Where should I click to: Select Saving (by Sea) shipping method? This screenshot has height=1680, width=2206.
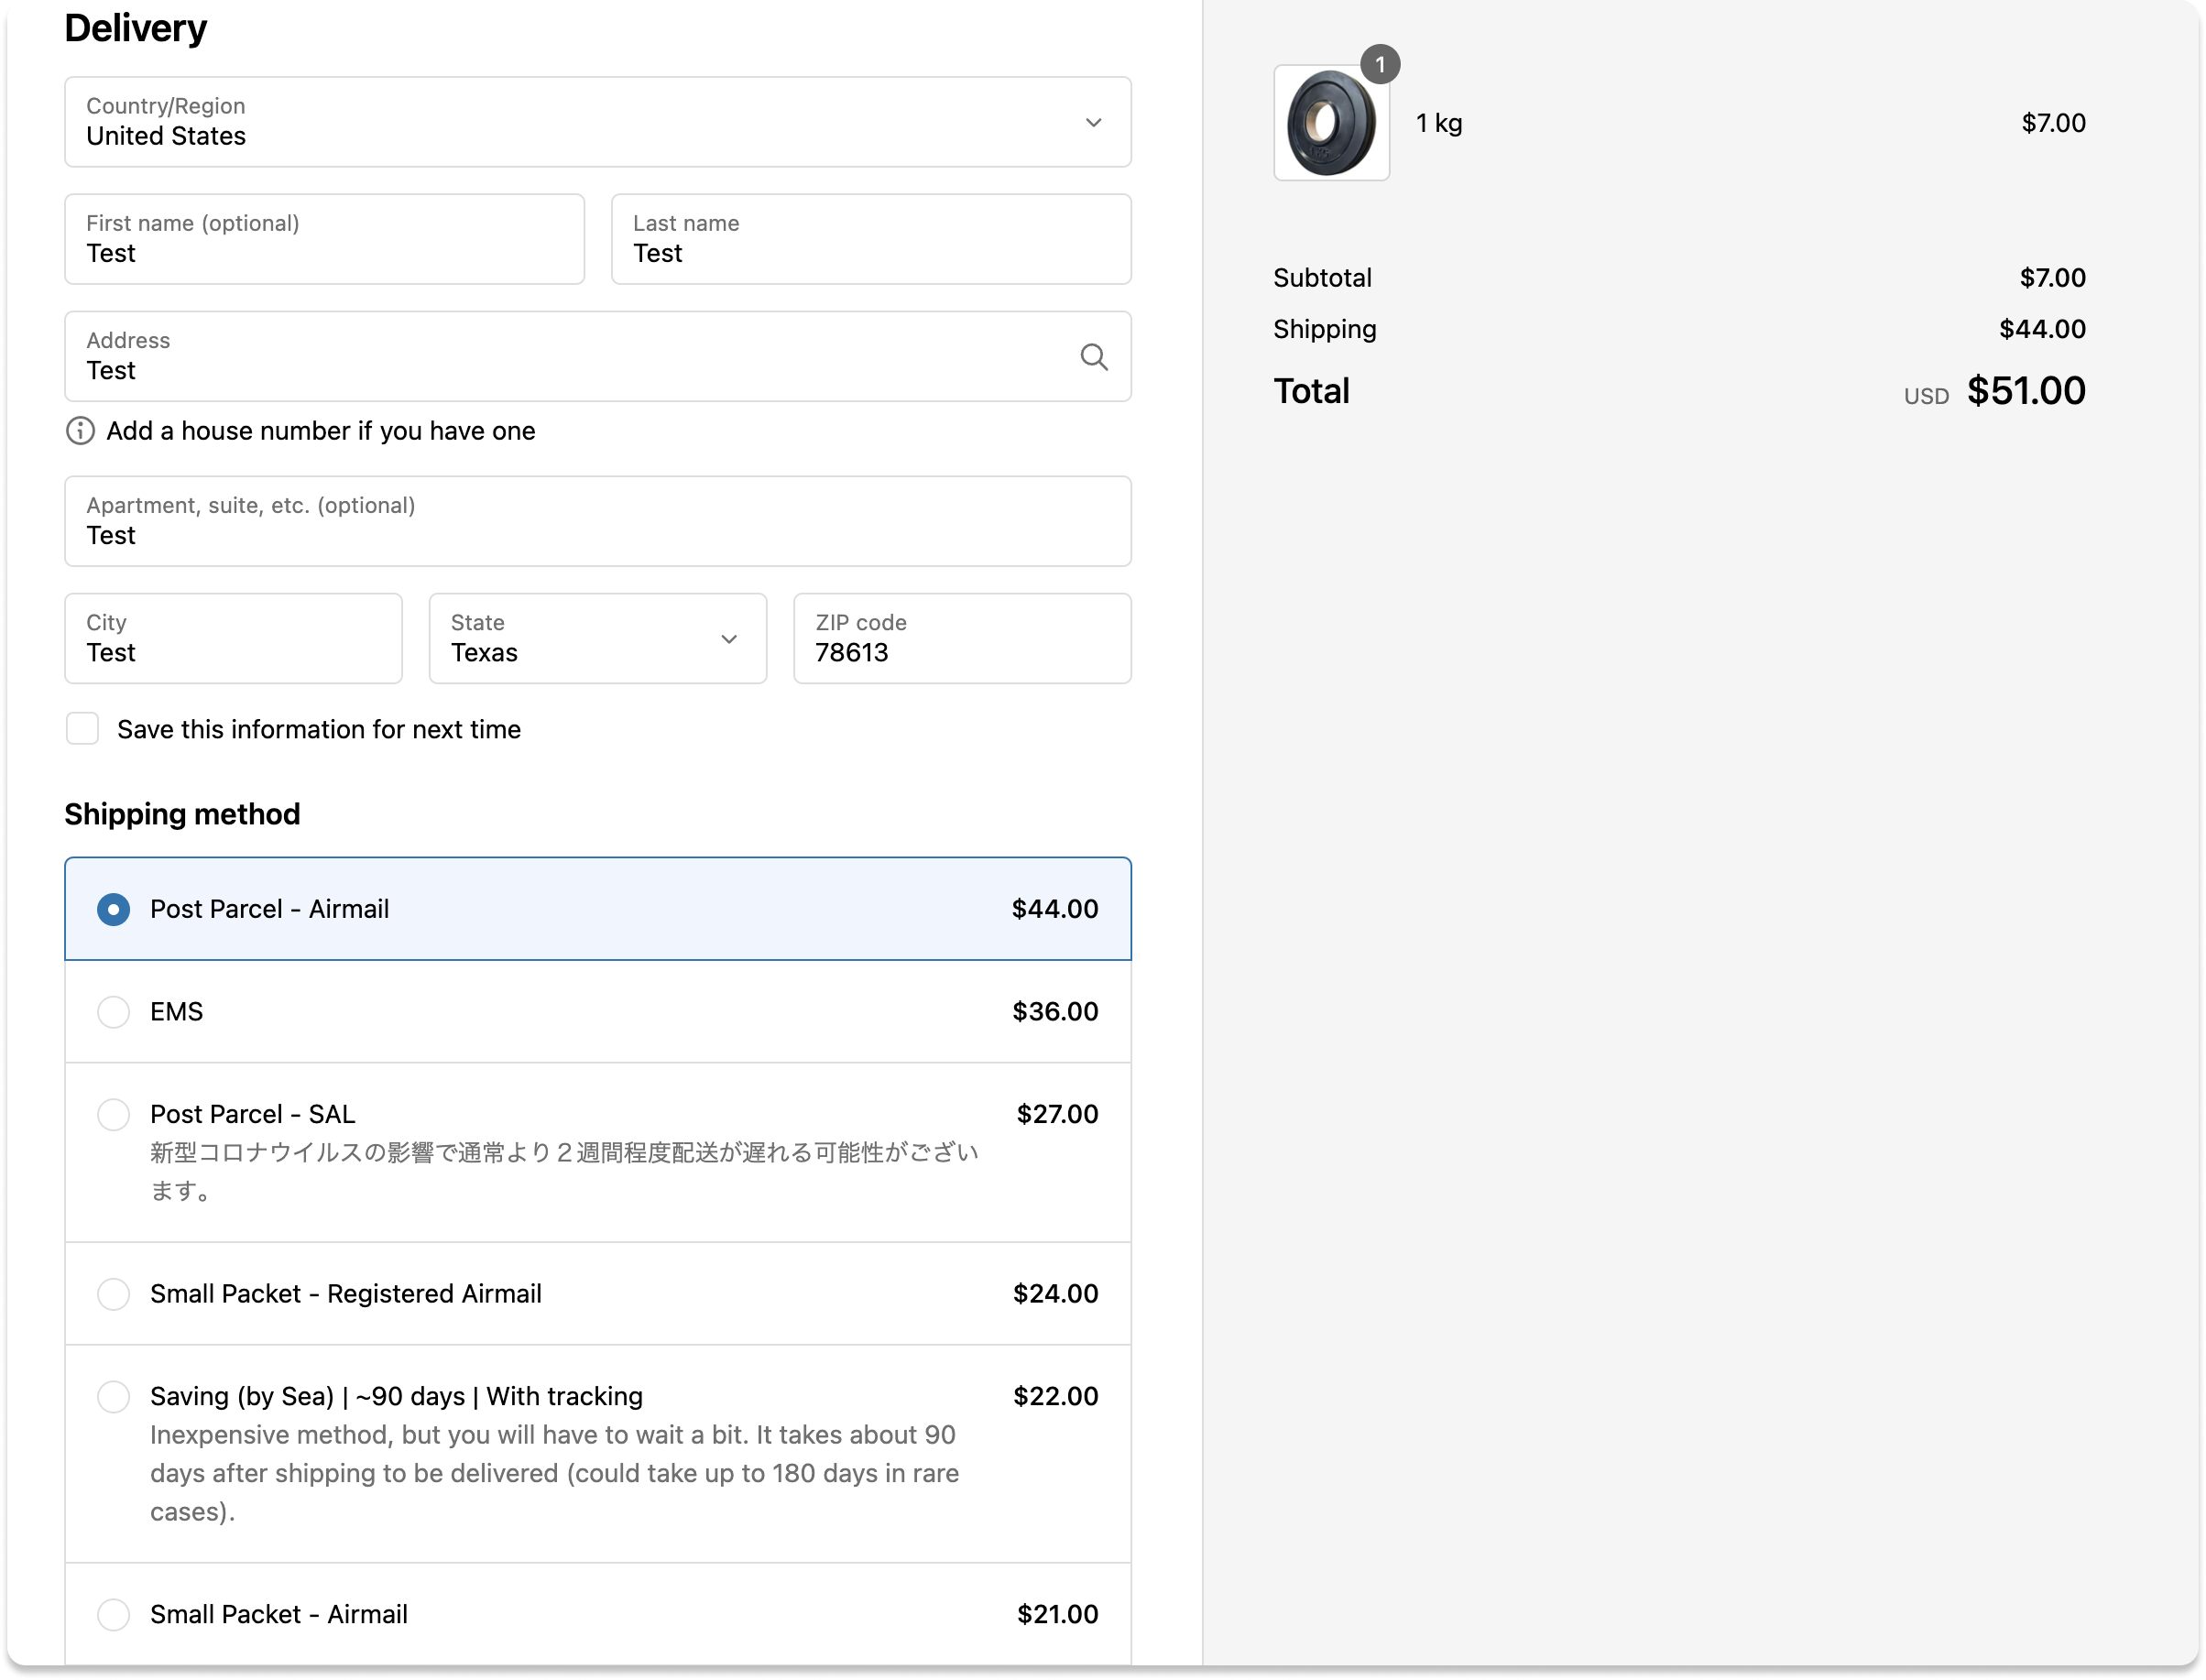(113, 1396)
